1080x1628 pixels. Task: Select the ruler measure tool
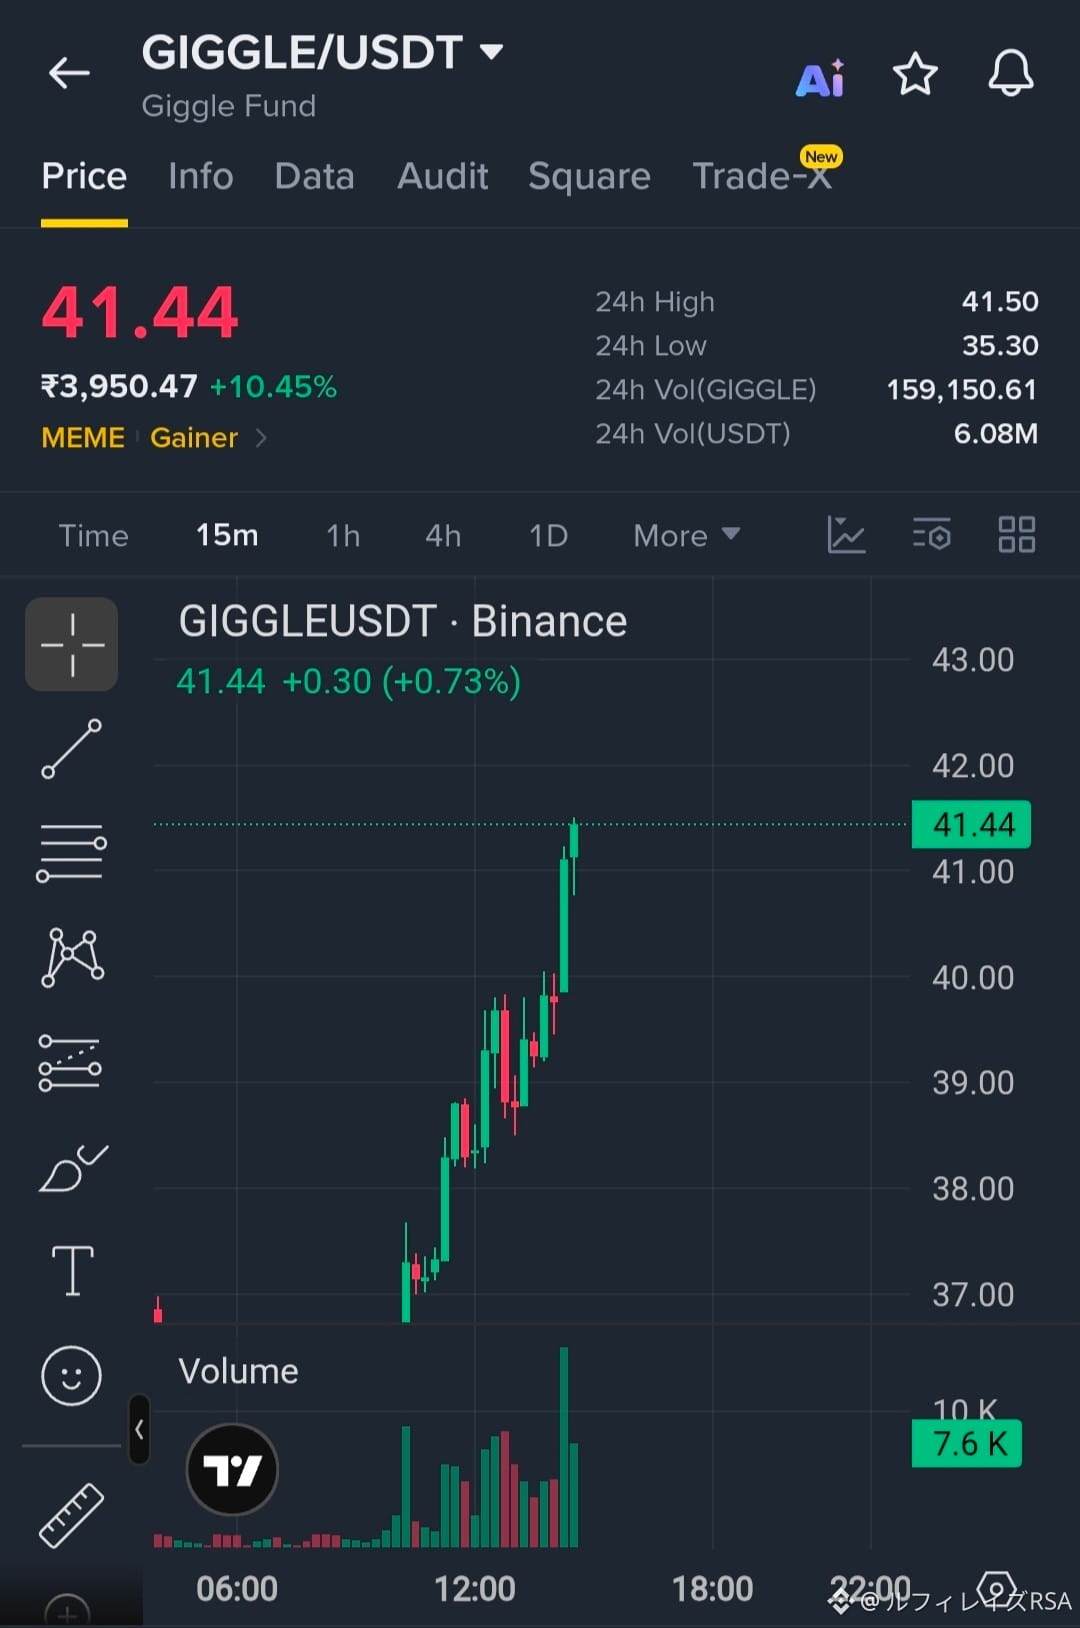tap(72, 1516)
